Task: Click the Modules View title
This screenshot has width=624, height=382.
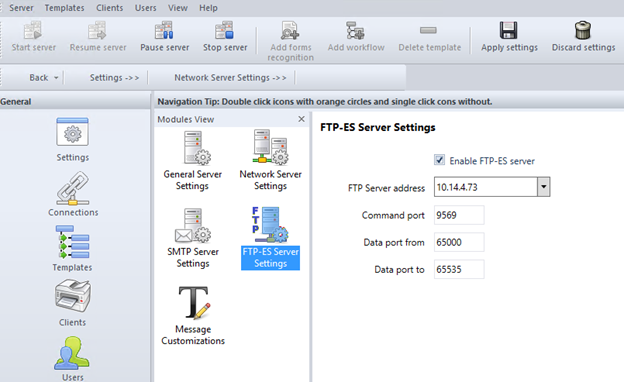Action: tap(185, 119)
